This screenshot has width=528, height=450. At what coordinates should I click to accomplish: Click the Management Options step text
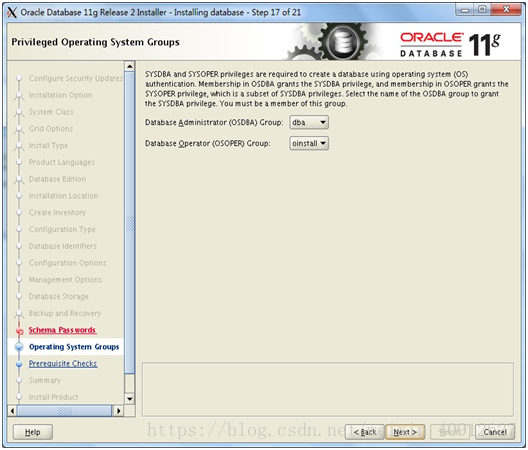click(65, 280)
